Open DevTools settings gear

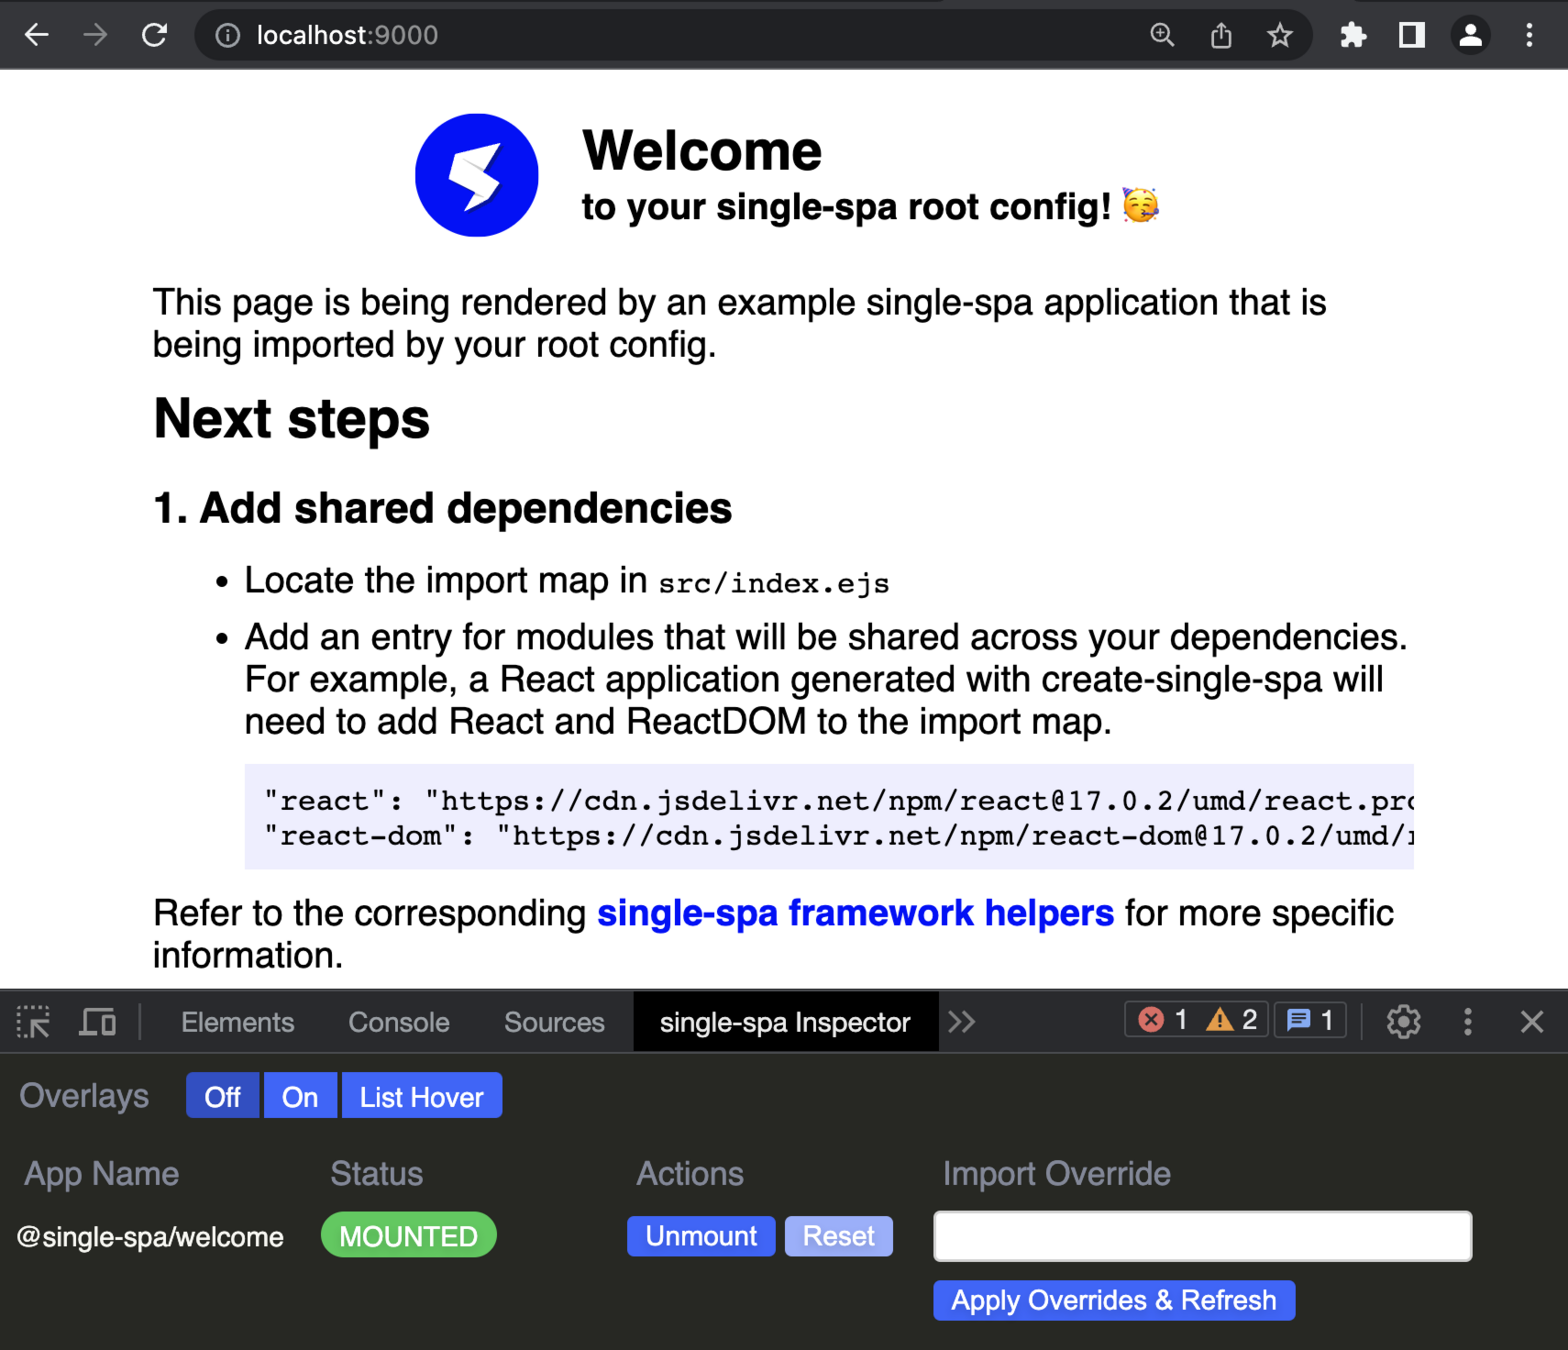pyautogui.click(x=1404, y=1021)
